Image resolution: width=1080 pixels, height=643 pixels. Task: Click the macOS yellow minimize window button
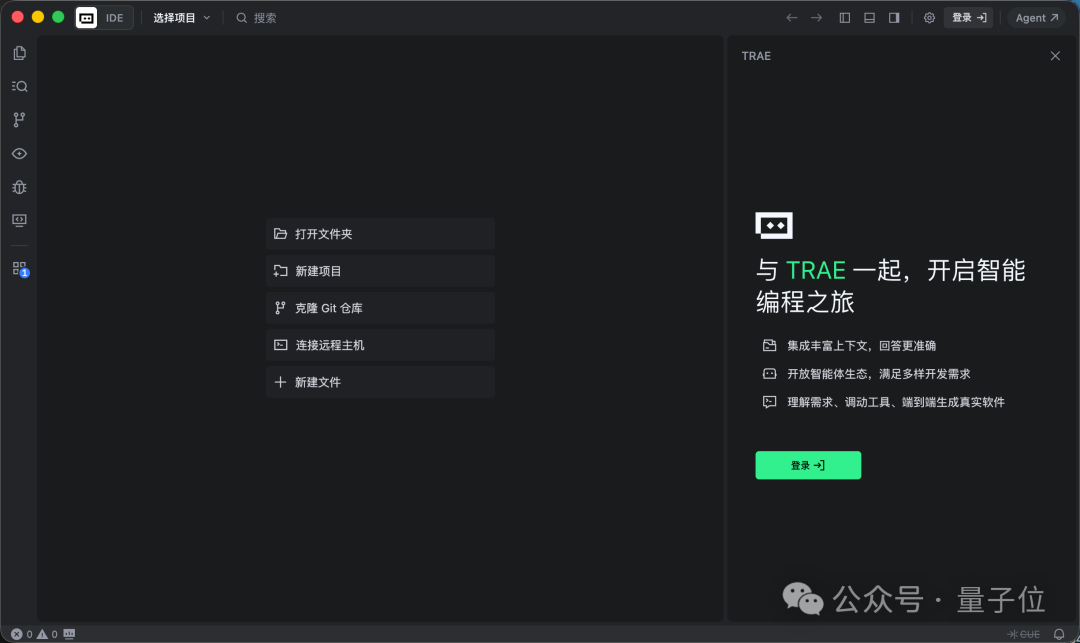pyautogui.click(x=38, y=17)
